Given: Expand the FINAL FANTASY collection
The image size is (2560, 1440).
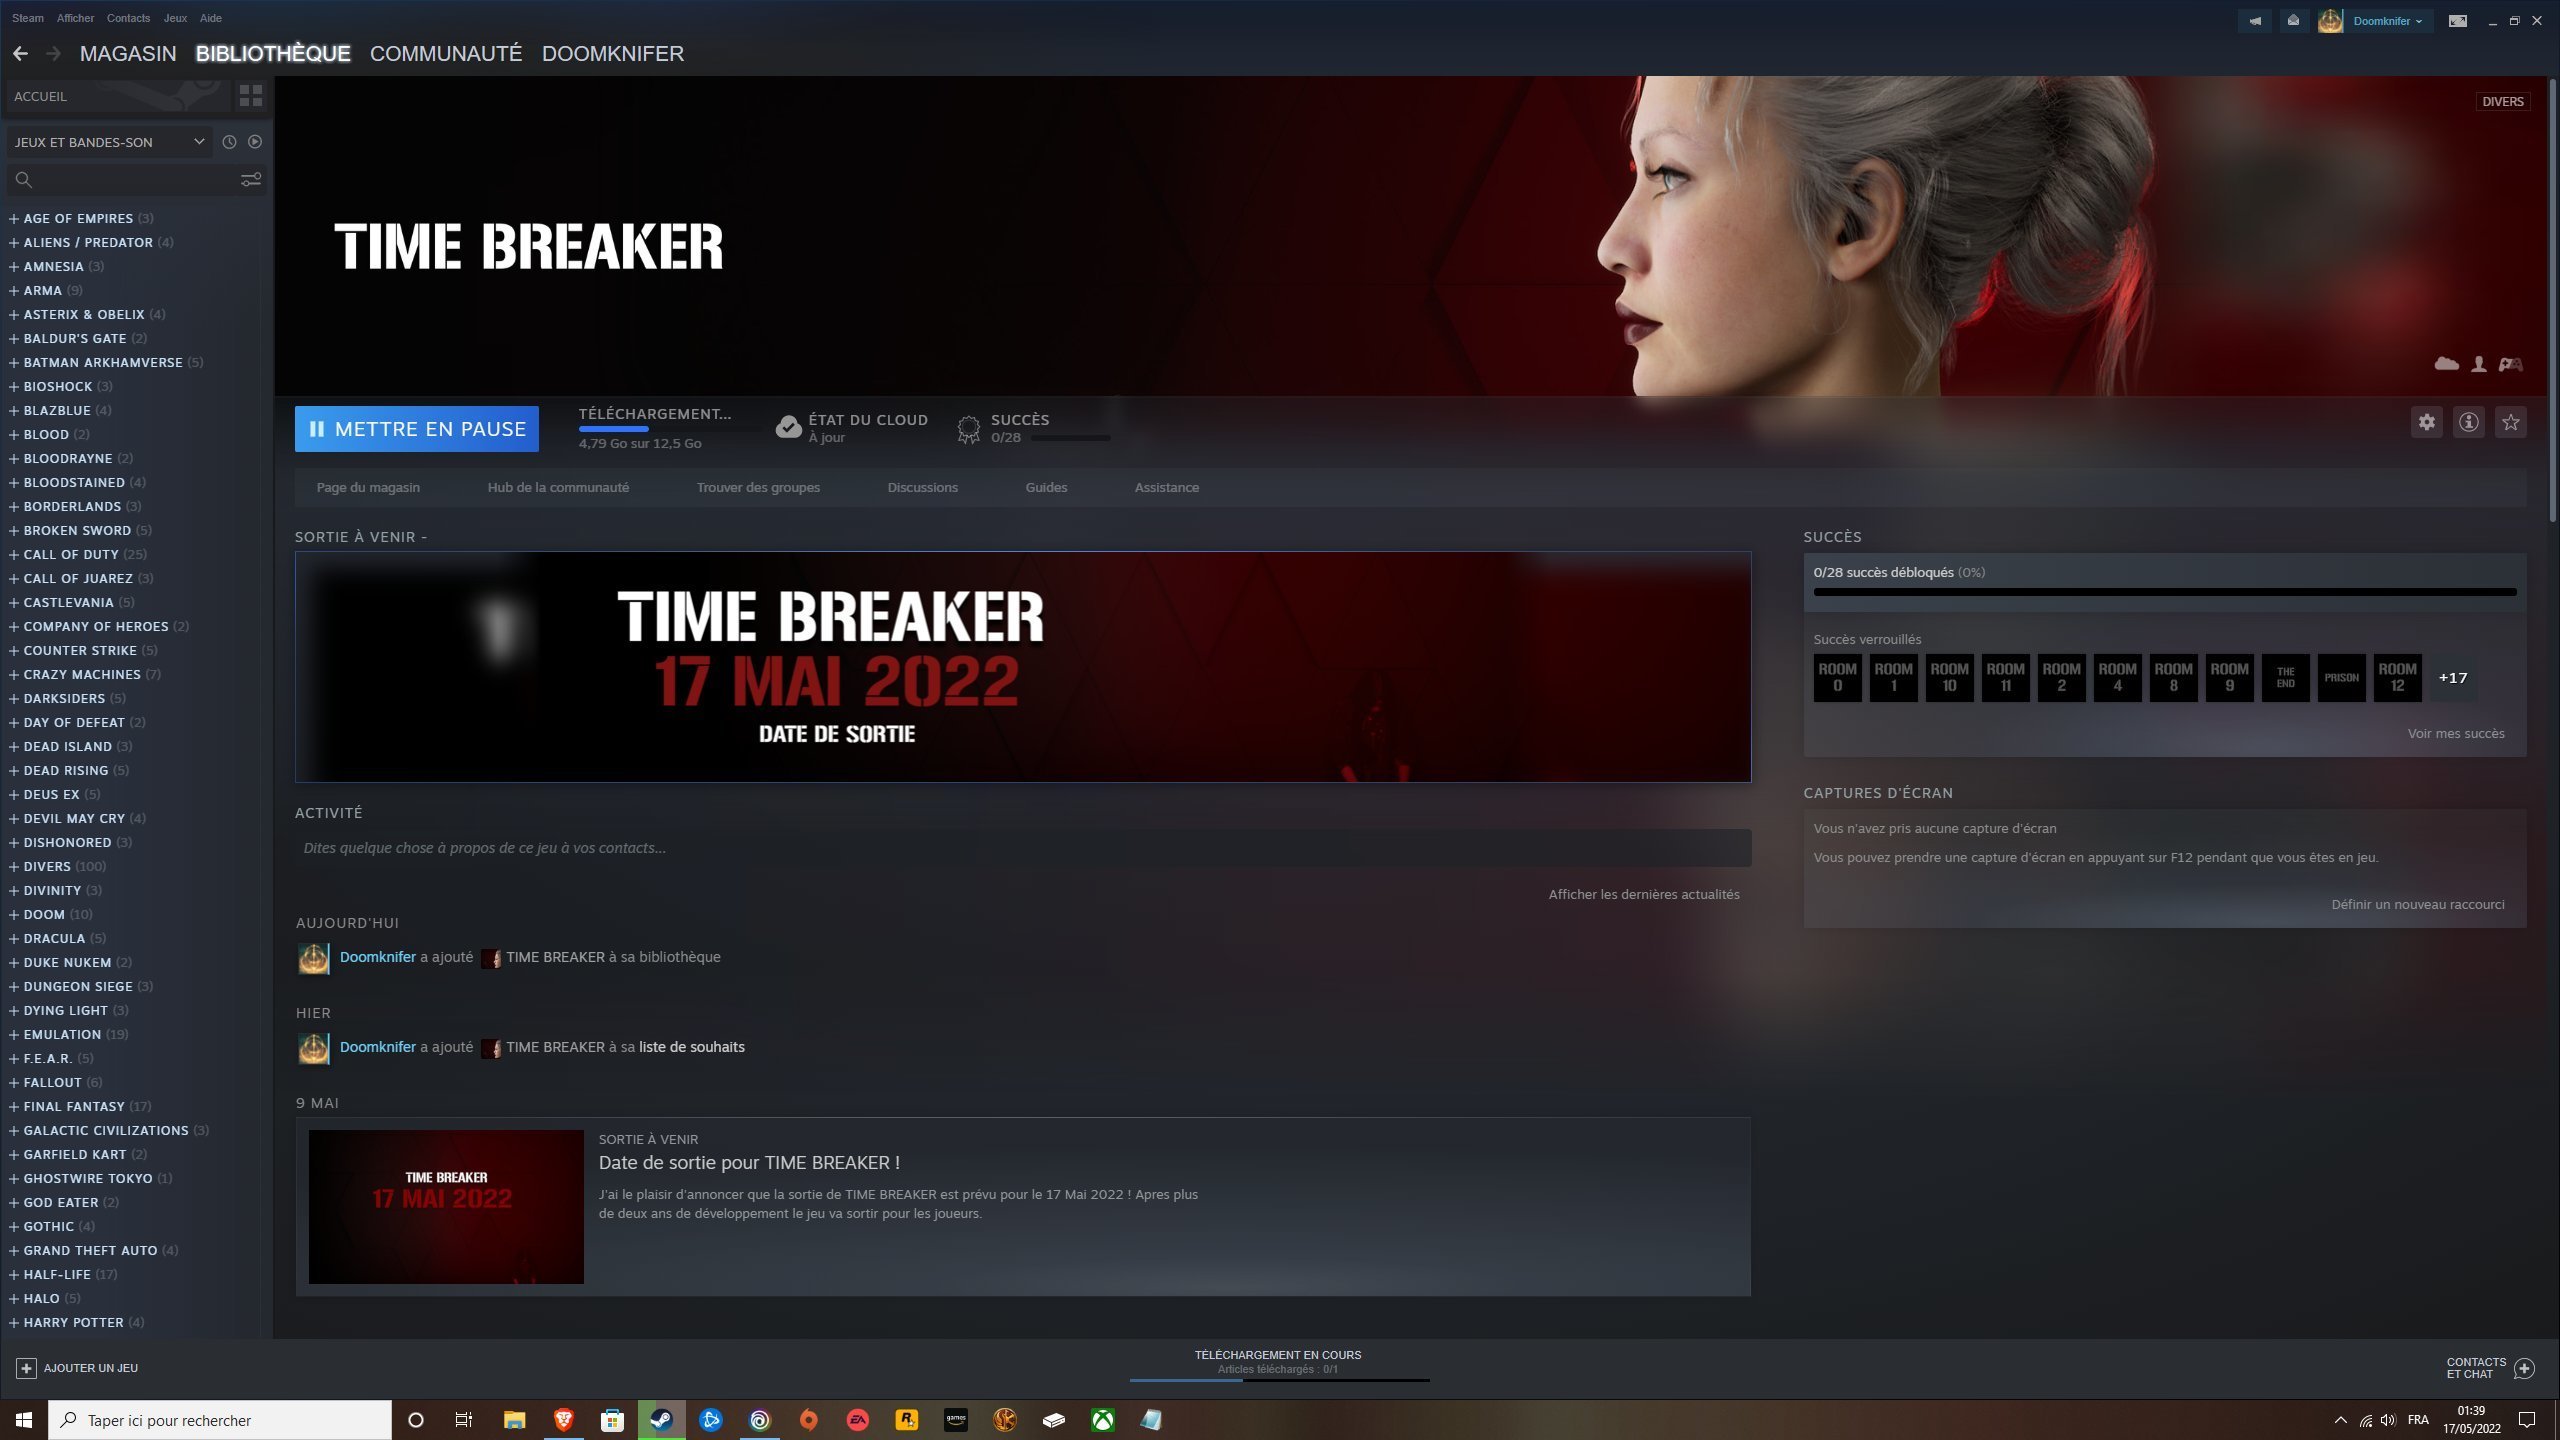Looking at the screenshot, I should click(x=14, y=1106).
